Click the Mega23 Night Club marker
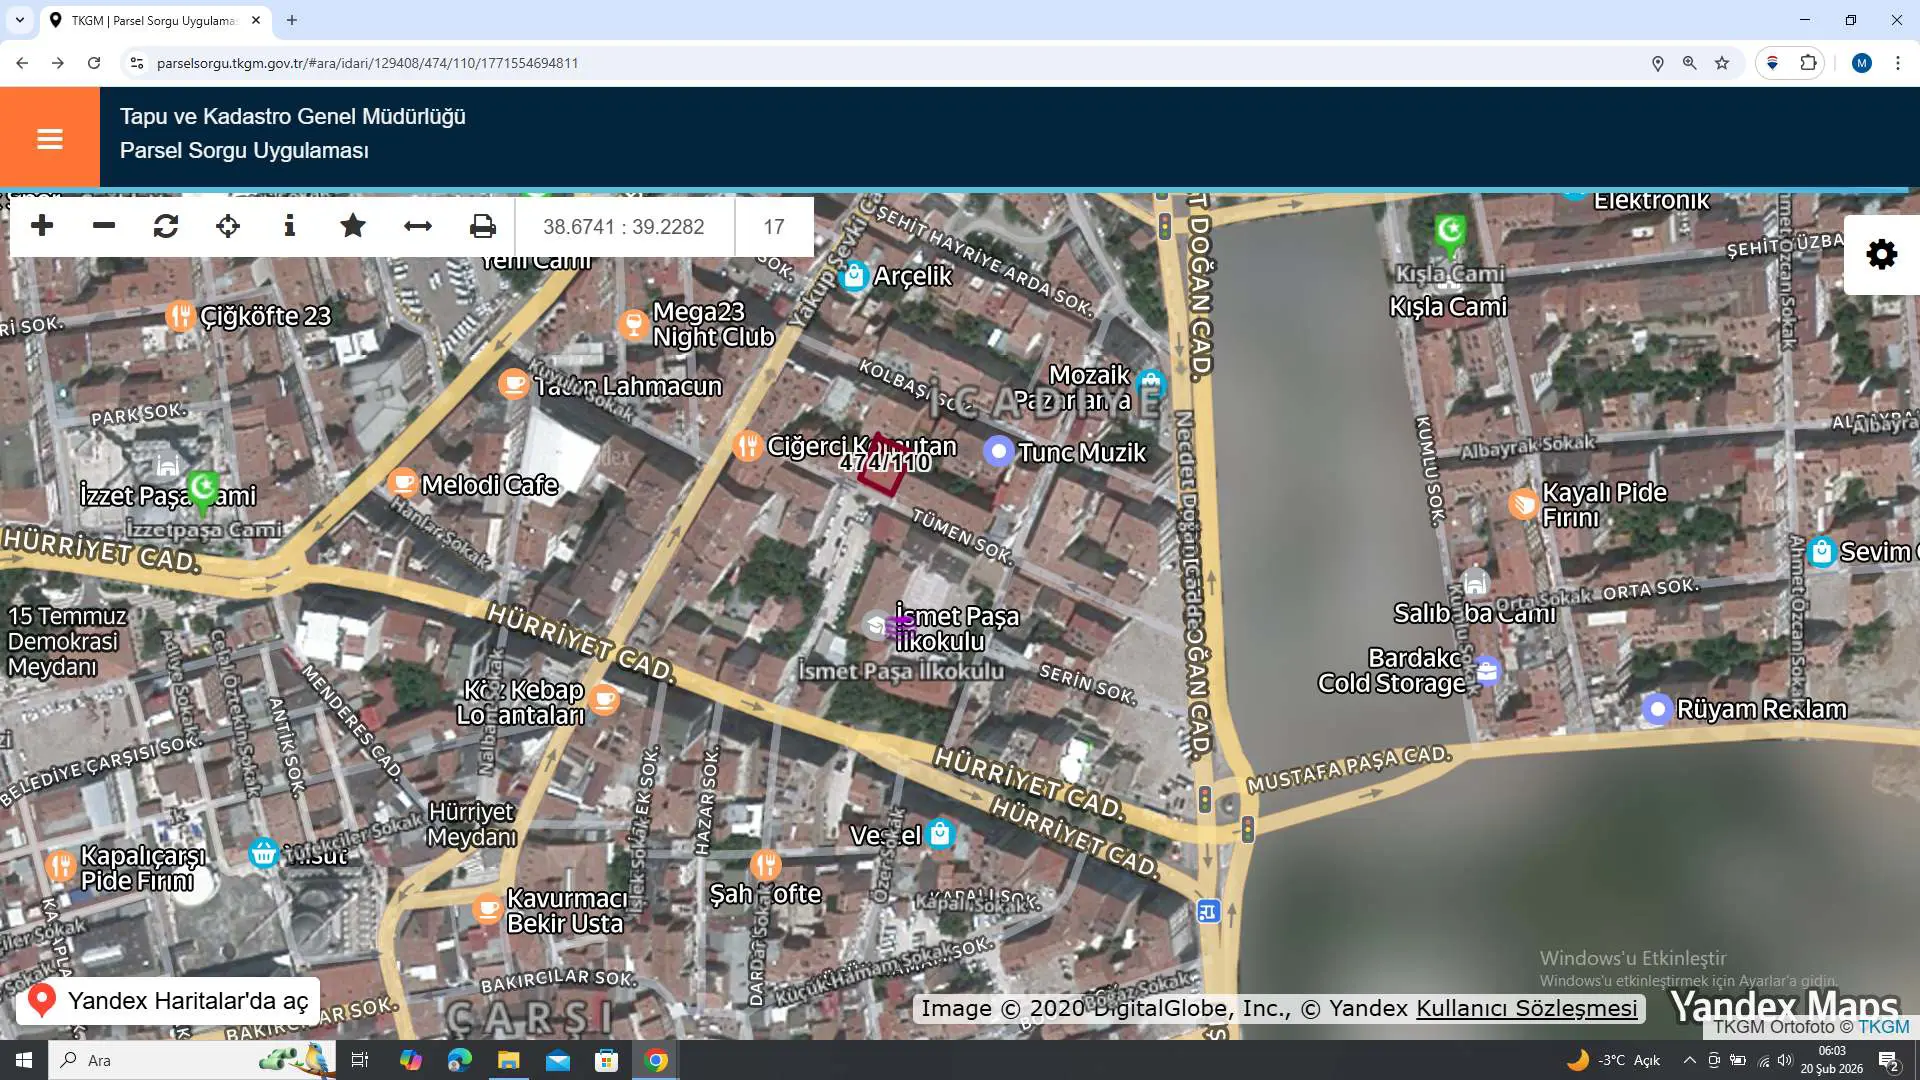This screenshot has height=1080, width=1920. pos(633,324)
